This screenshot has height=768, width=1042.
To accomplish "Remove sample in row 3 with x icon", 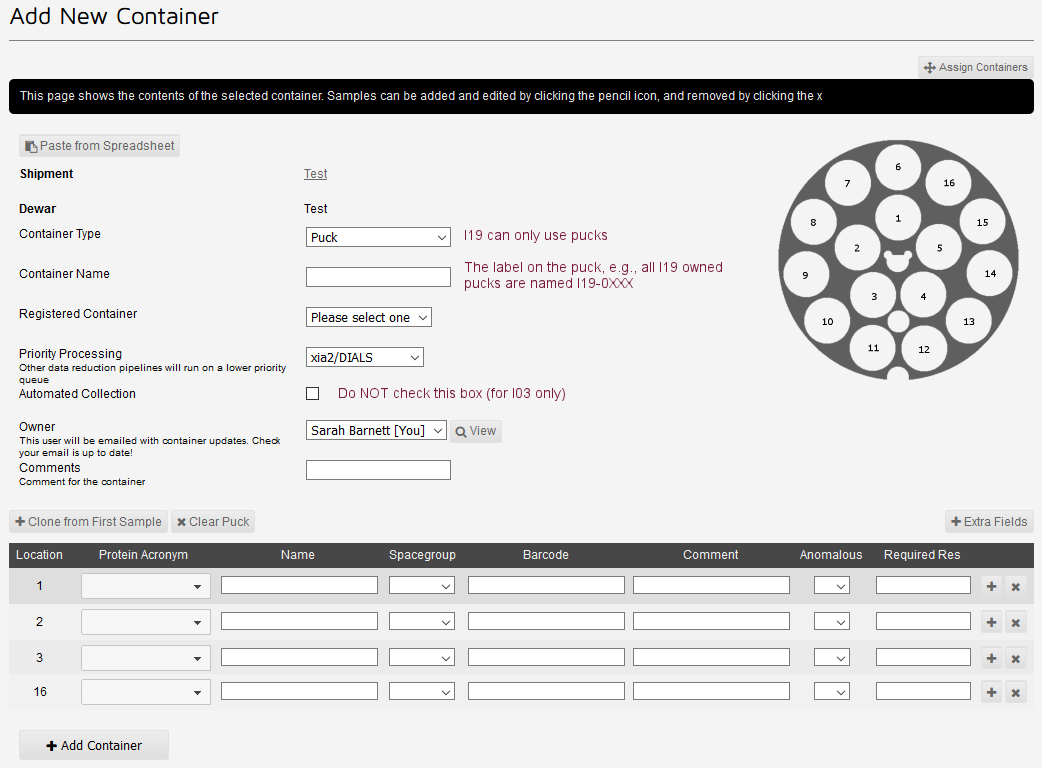I will click(x=1015, y=658).
